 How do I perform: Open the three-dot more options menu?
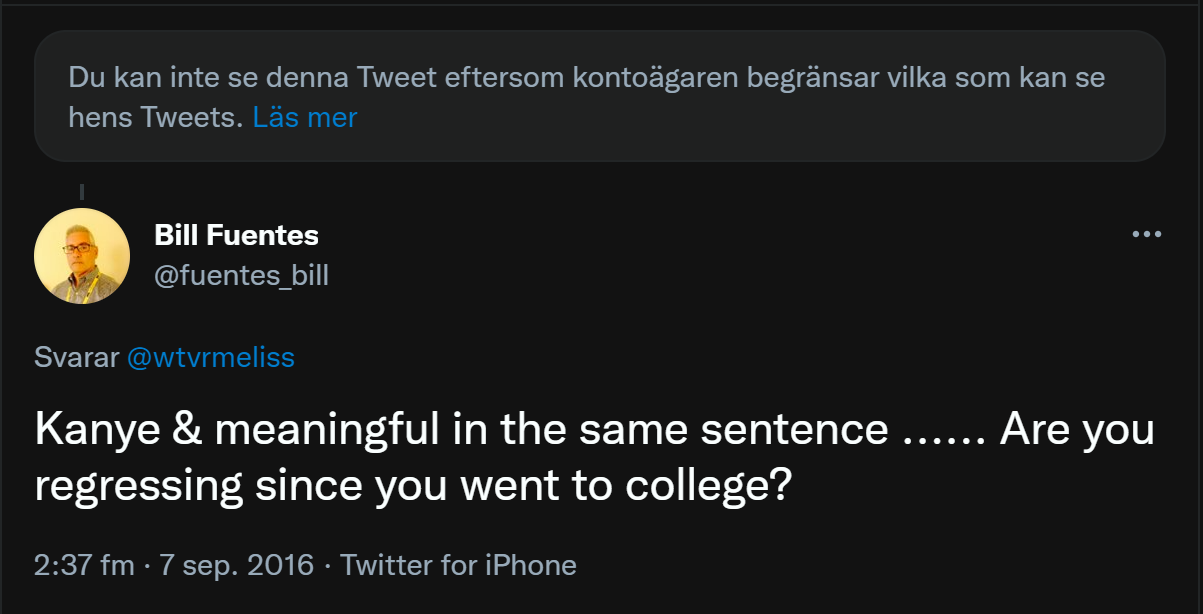coord(1146,234)
